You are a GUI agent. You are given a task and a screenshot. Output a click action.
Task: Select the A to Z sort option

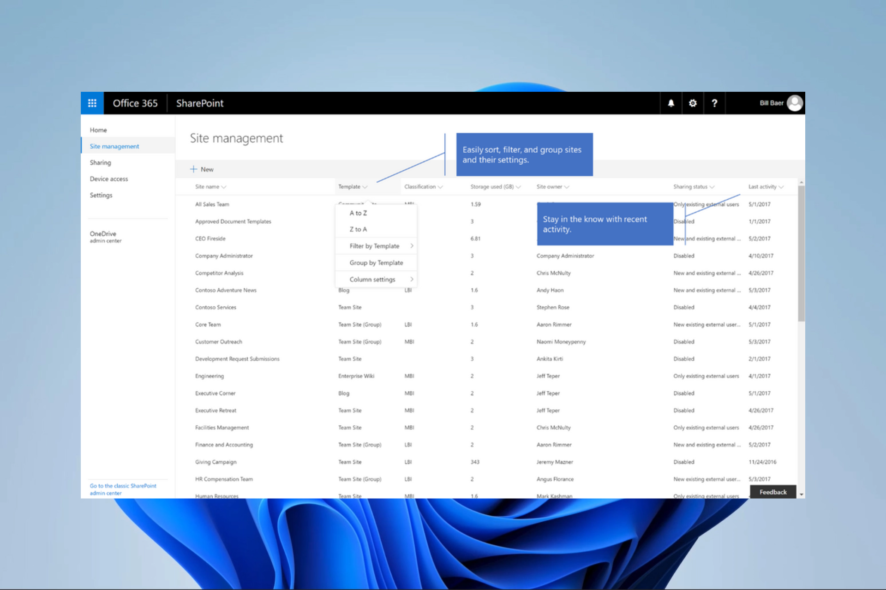[358, 213]
